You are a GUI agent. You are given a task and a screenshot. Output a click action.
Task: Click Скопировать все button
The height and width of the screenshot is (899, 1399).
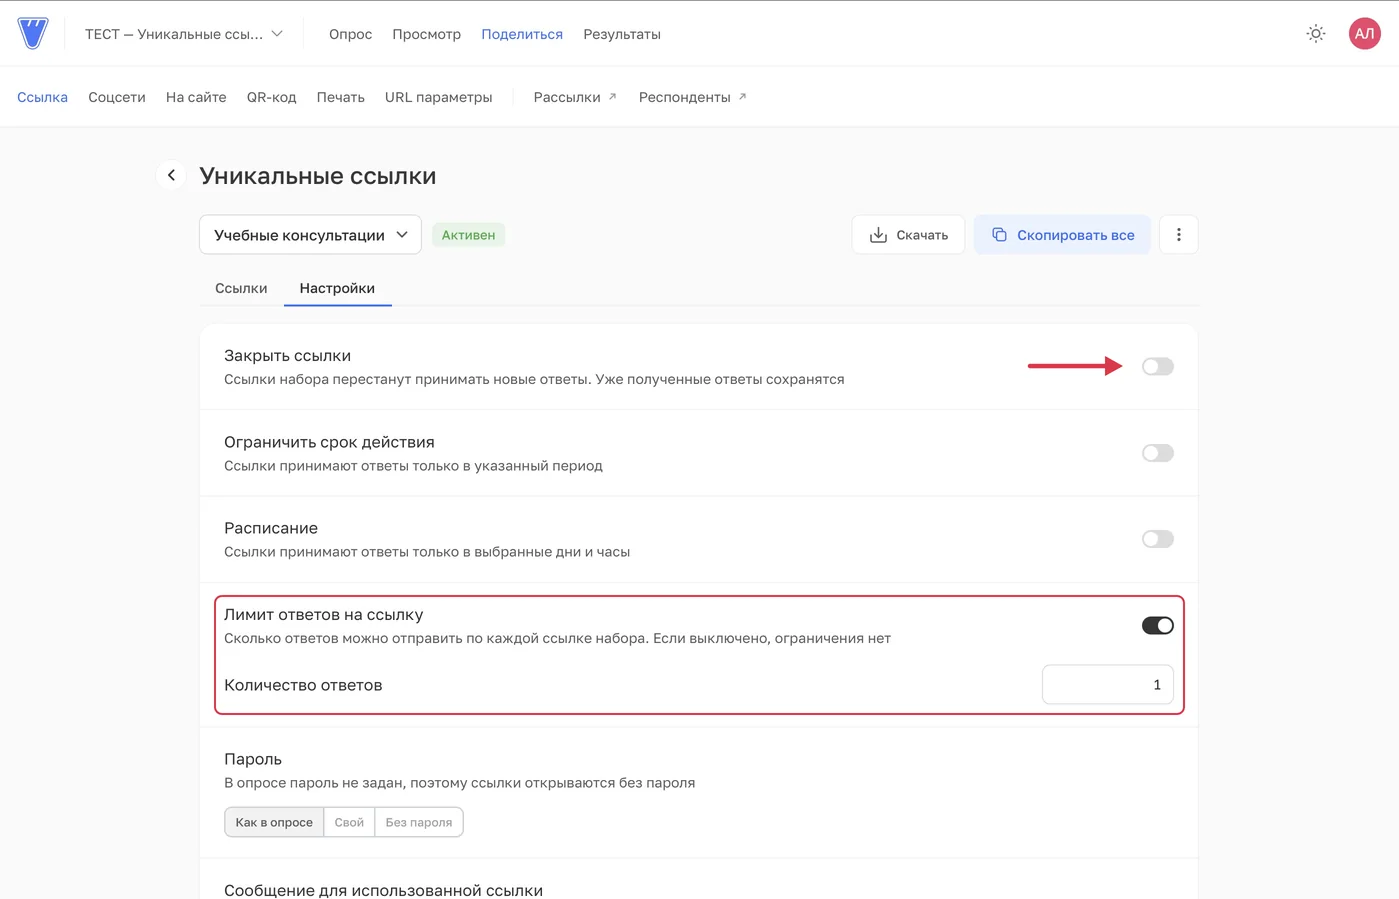[1062, 235]
